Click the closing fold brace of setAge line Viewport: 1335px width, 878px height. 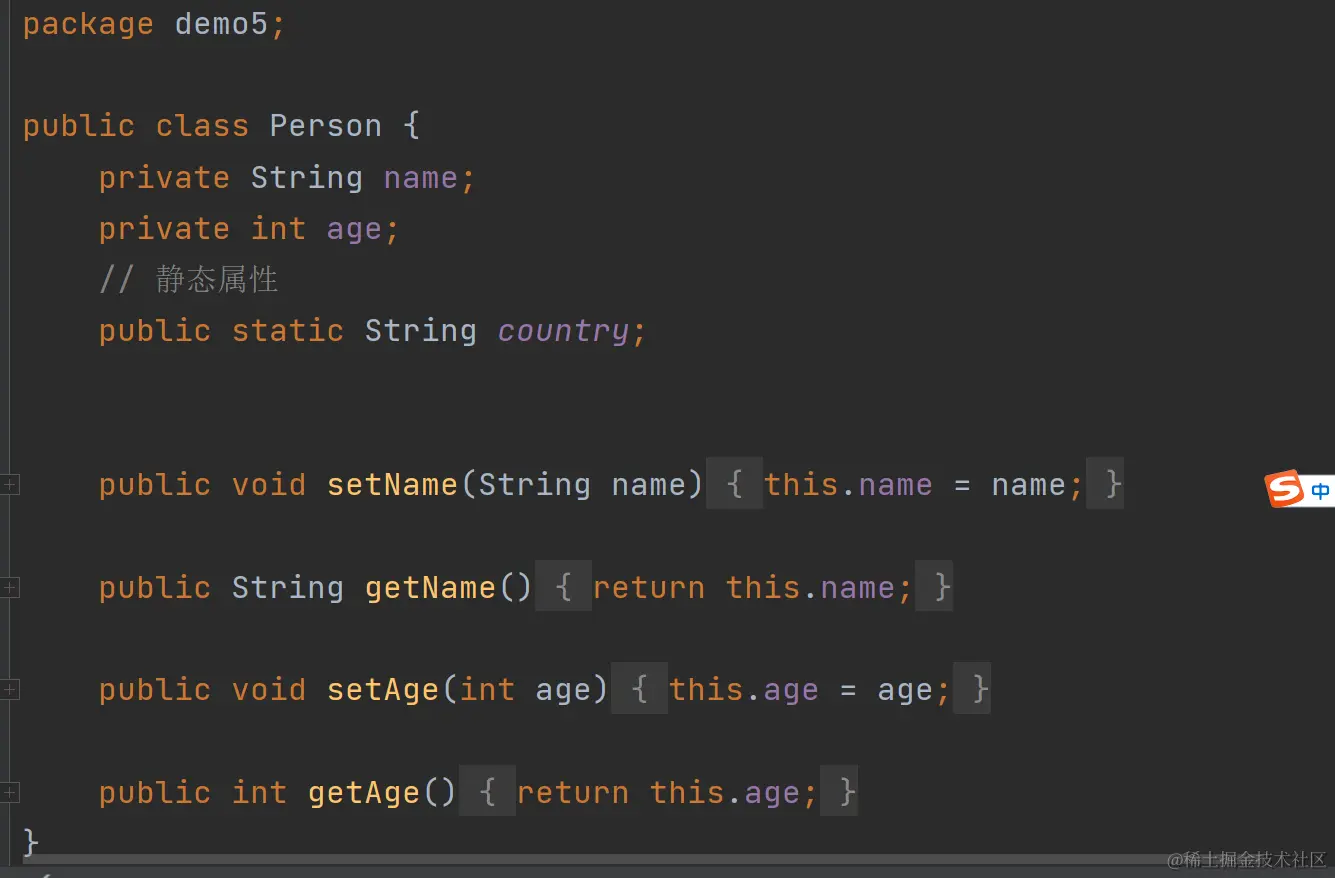click(x=972, y=690)
